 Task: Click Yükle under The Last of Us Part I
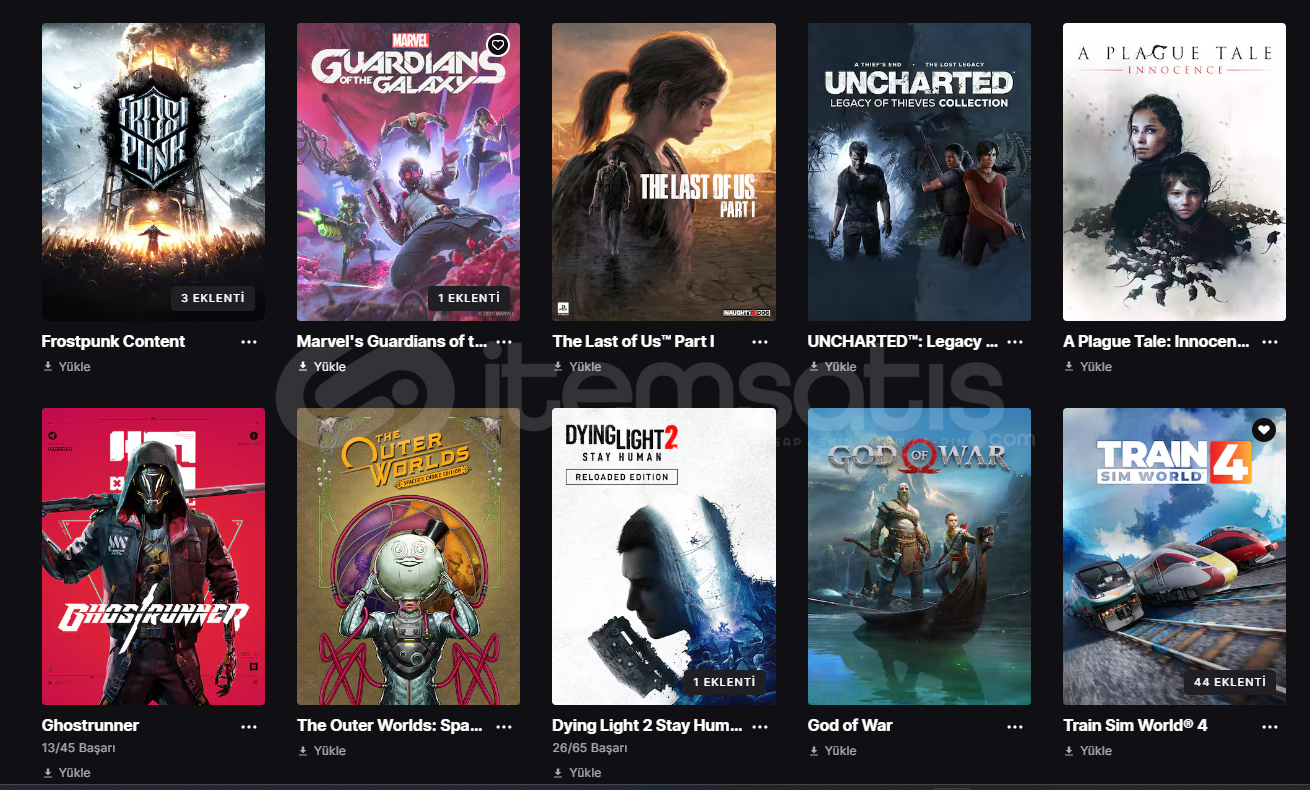point(586,367)
